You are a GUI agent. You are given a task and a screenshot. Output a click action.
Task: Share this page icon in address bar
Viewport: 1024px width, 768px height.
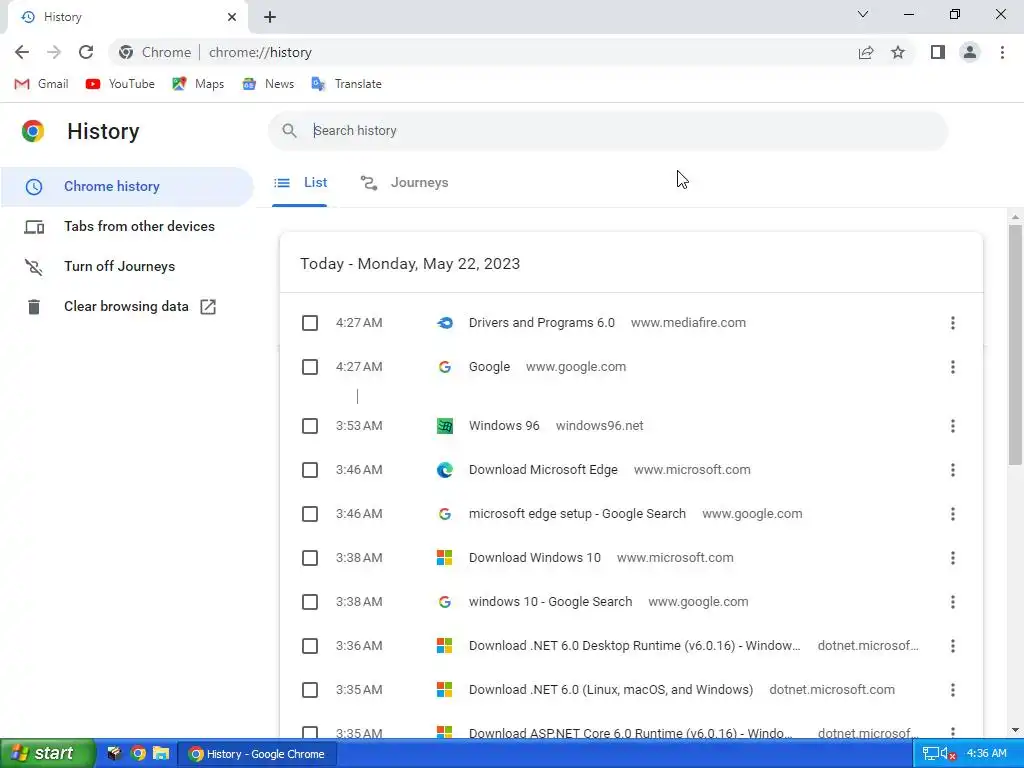[x=866, y=52]
